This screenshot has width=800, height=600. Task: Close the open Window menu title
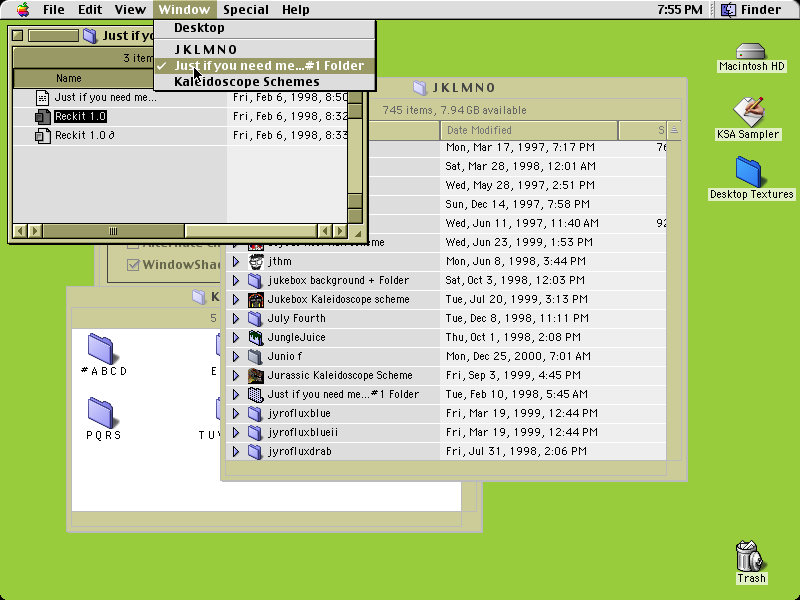[x=184, y=9]
